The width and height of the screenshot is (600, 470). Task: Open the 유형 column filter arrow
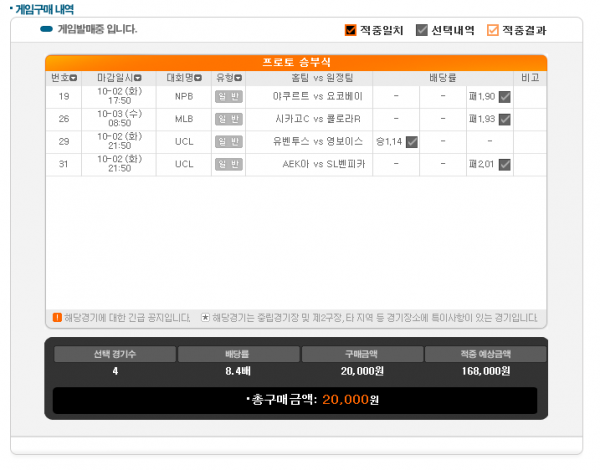coord(237,78)
